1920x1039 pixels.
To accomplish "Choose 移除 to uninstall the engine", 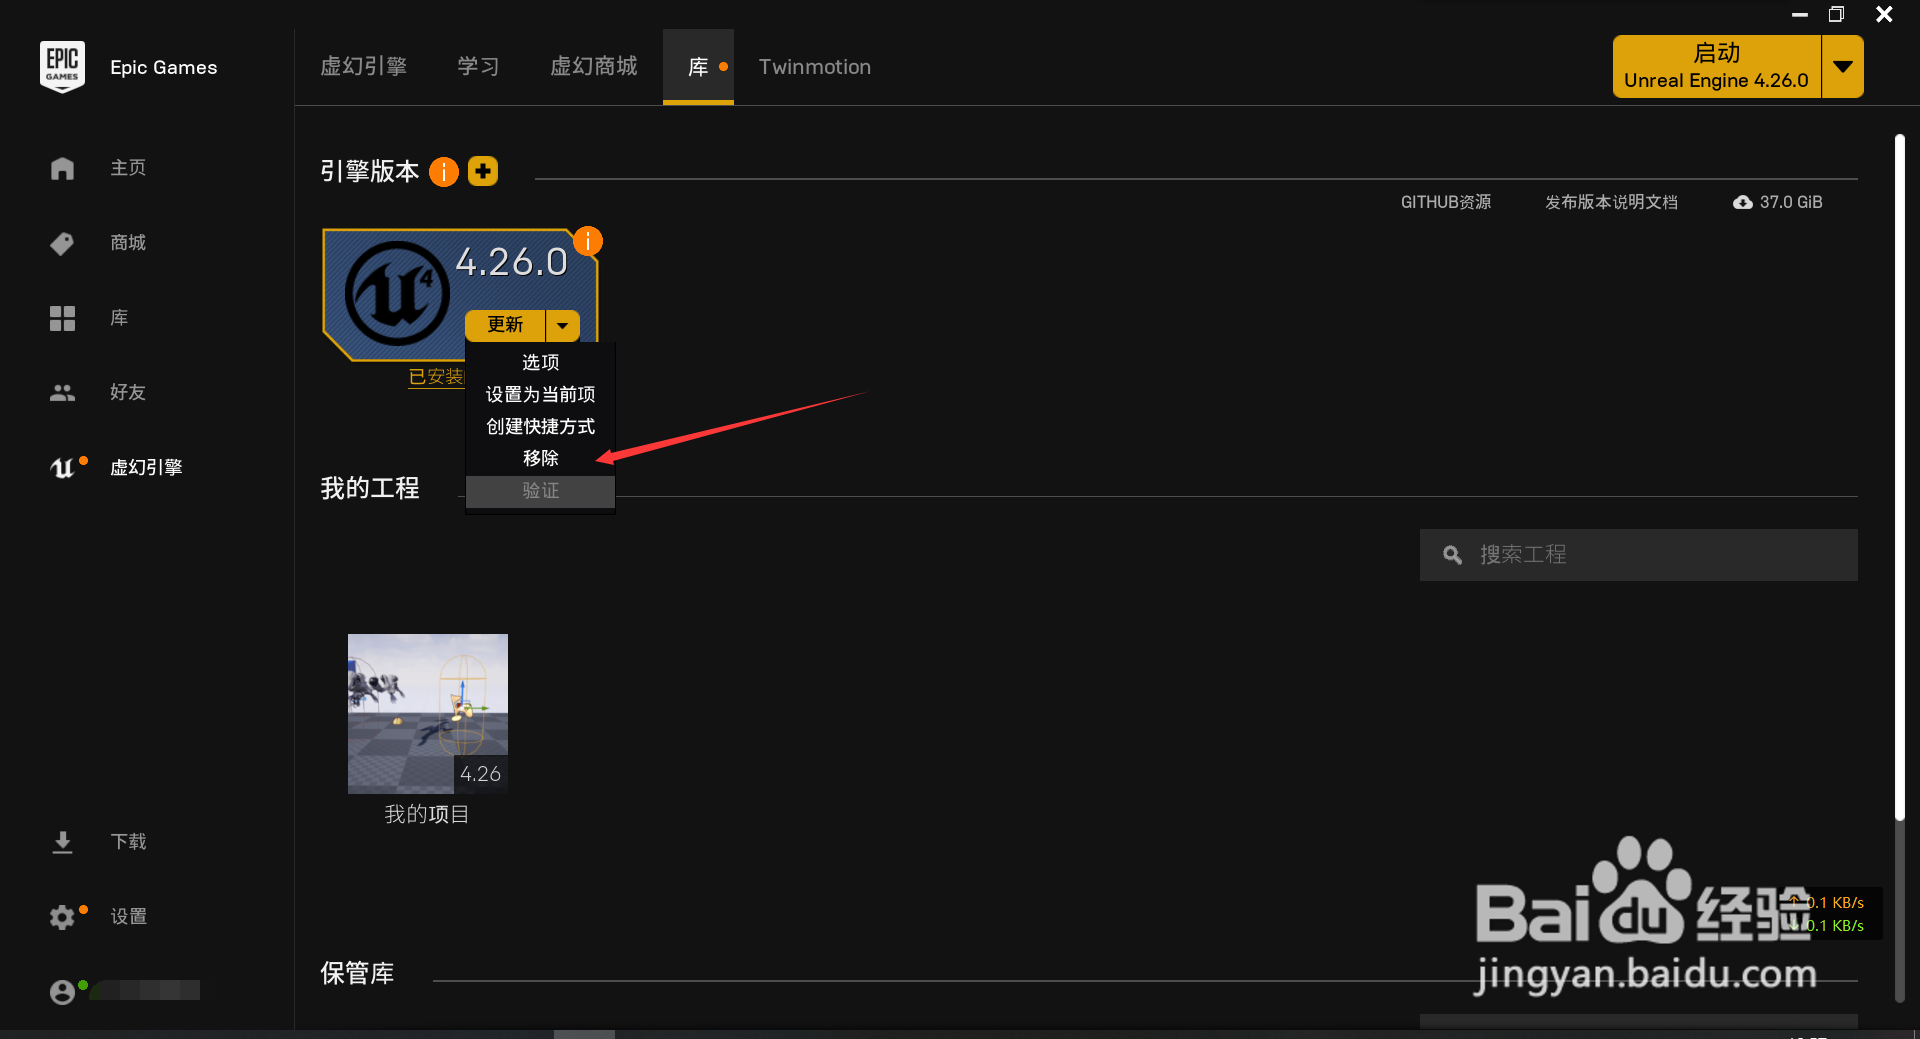I will click(540, 458).
